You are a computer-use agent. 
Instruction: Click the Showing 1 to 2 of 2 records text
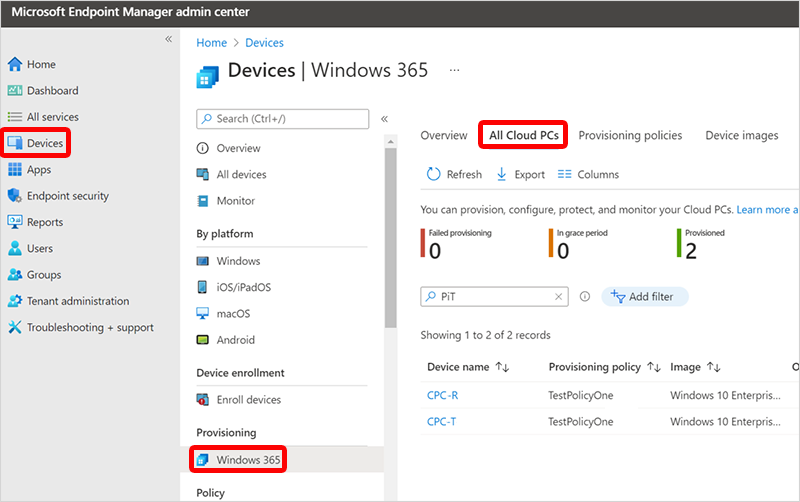(485, 335)
